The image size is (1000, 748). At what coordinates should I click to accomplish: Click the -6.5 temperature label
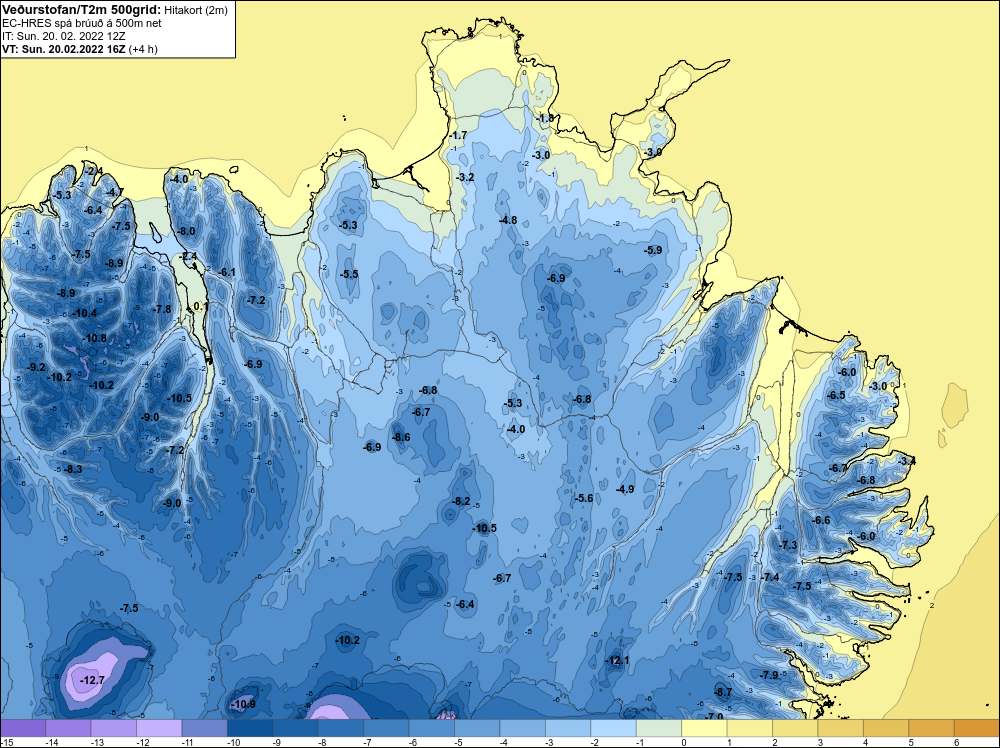point(836,395)
